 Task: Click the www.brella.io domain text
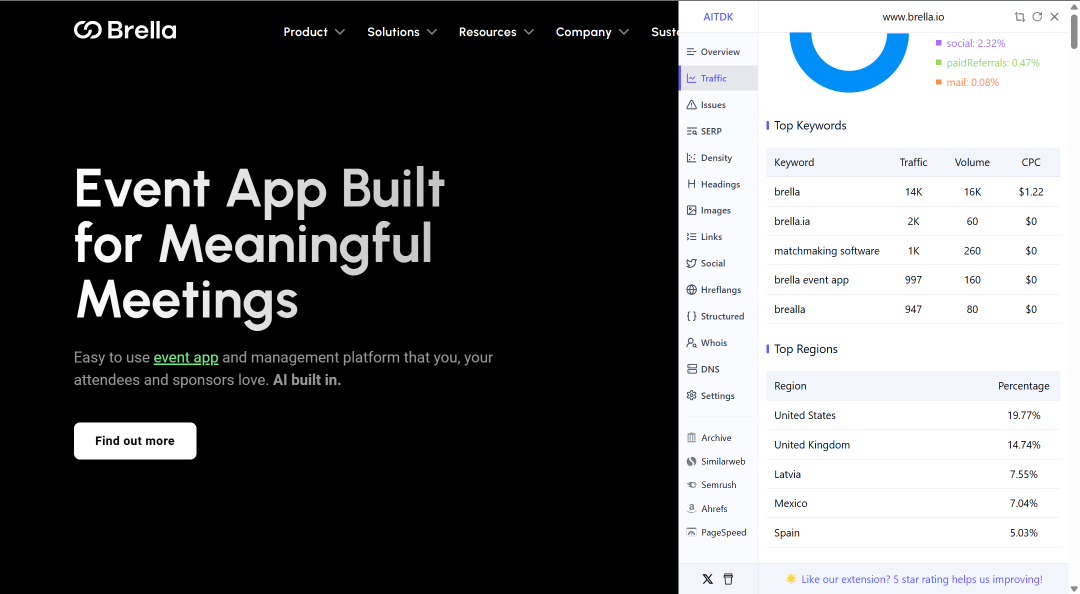(x=913, y=17)
